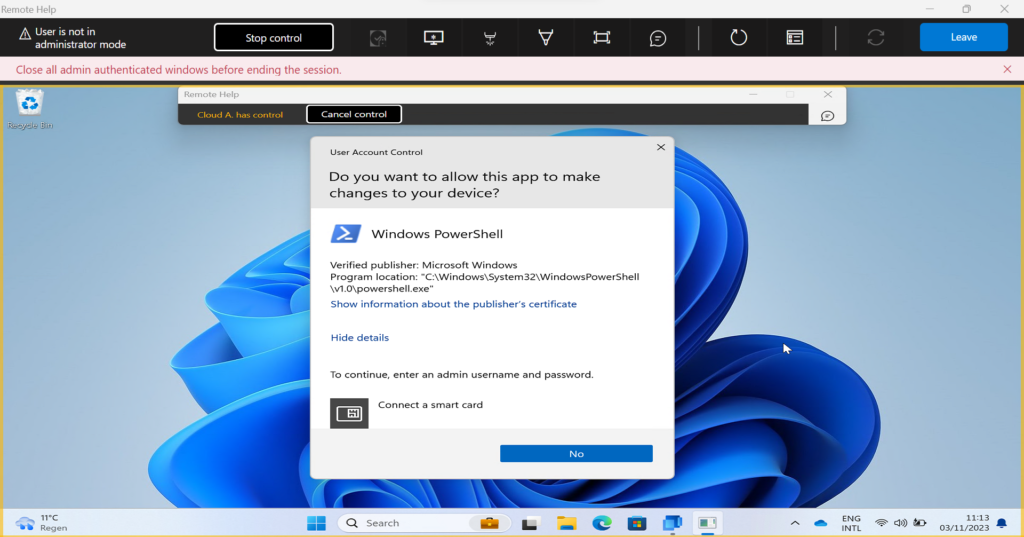Click the restart circular arrow icon
The width and height of the screenshot is (1024, 537).
(739, 37)
